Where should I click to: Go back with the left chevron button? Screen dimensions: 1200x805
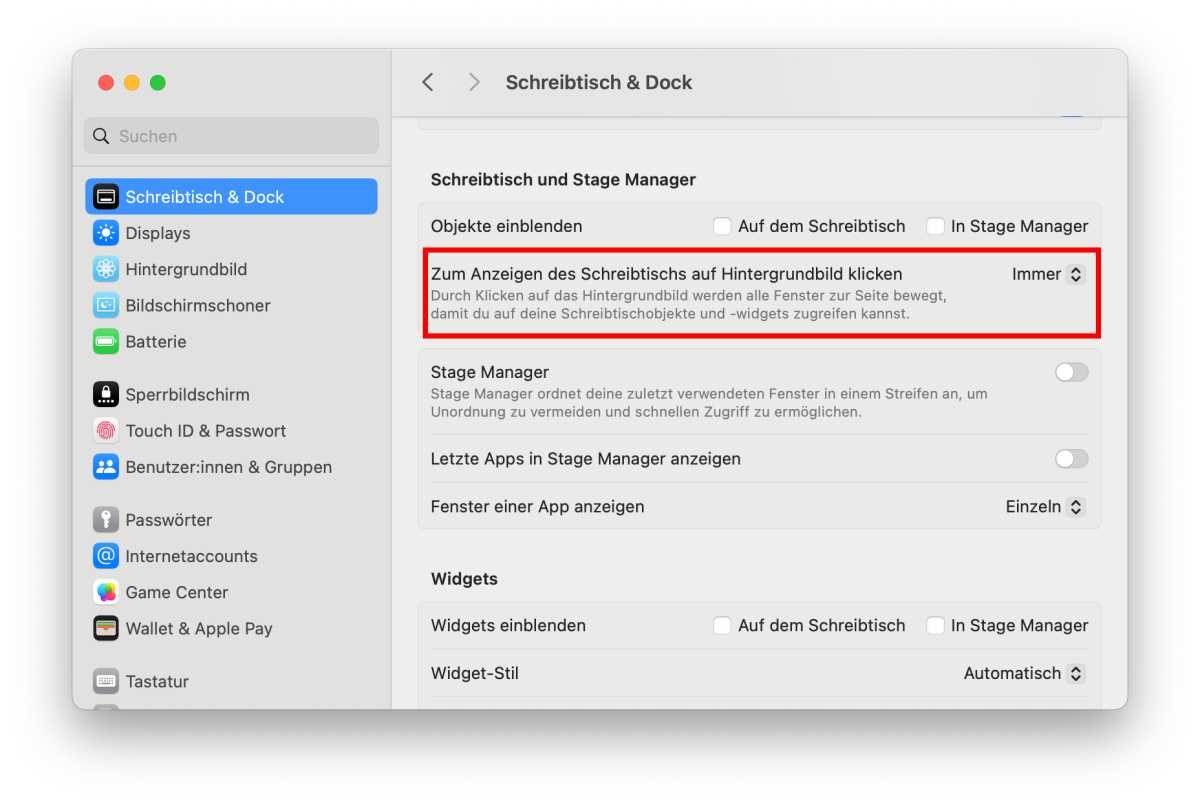point(428,82)
